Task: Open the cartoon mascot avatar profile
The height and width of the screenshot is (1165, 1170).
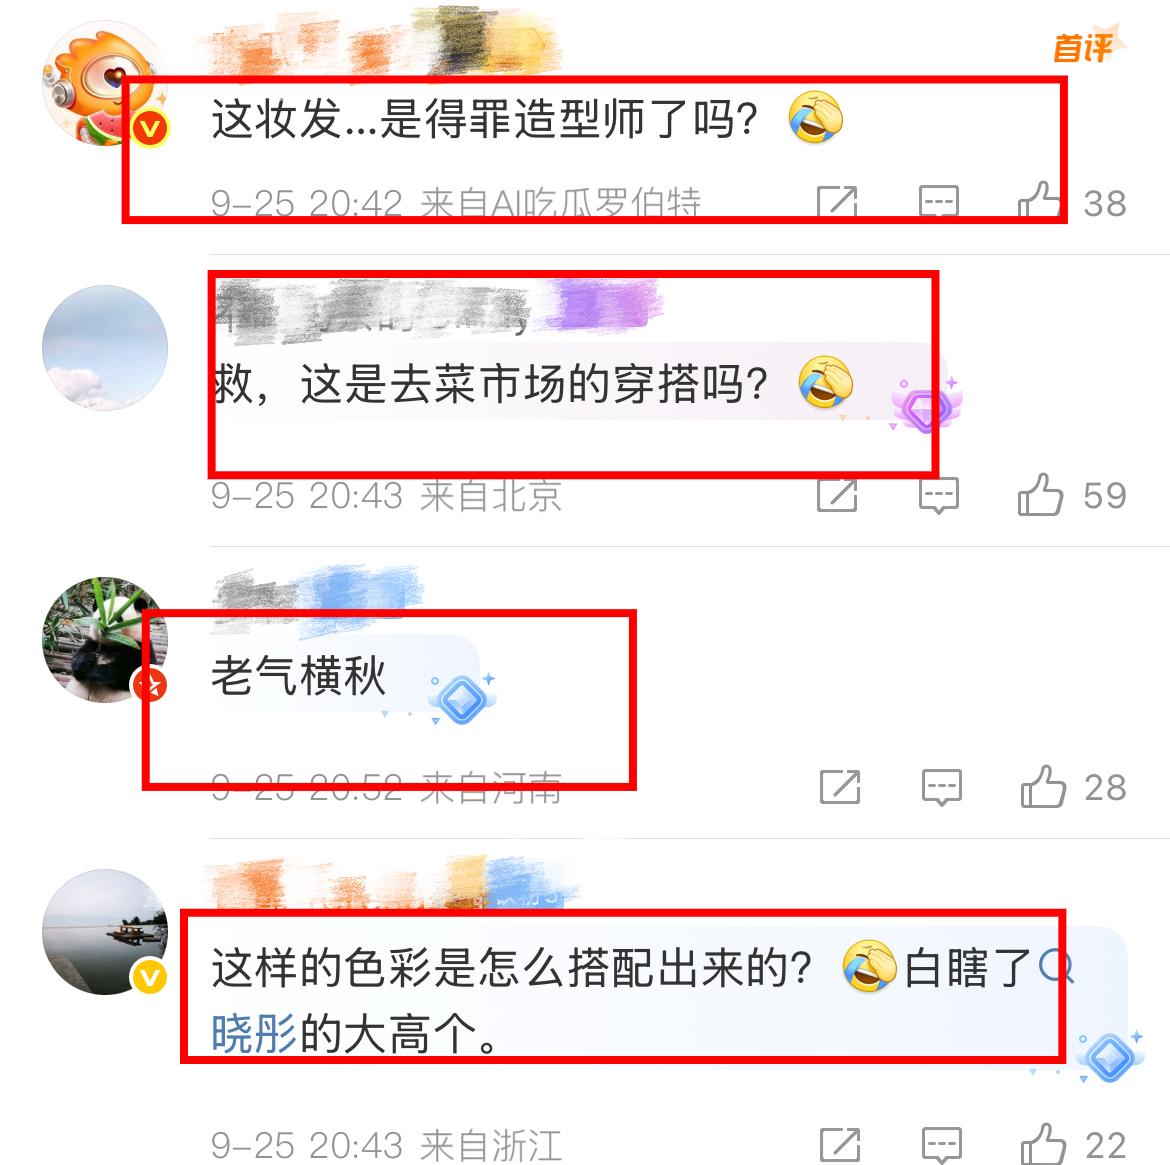Action: tap(104, 84)
